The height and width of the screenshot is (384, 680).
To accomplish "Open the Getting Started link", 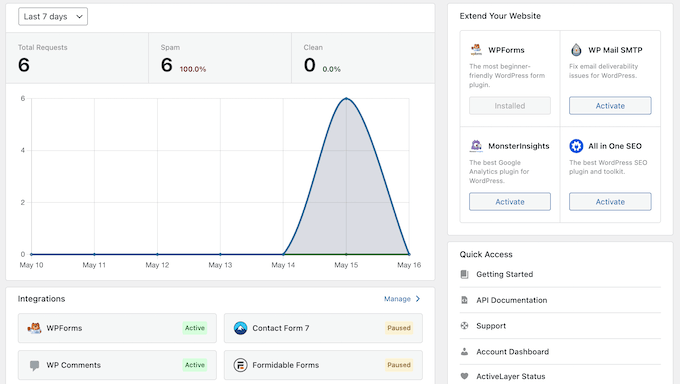I will [505, 274].
